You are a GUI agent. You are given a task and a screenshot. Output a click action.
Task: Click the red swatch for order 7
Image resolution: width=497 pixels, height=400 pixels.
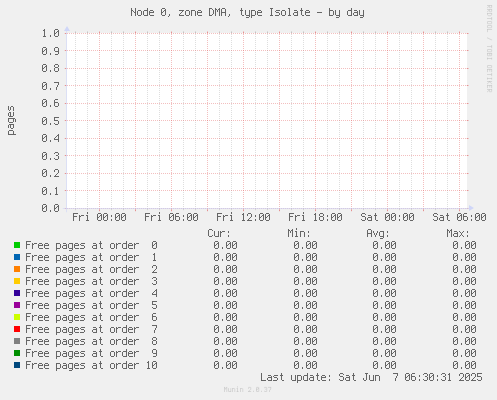point(17,329)
